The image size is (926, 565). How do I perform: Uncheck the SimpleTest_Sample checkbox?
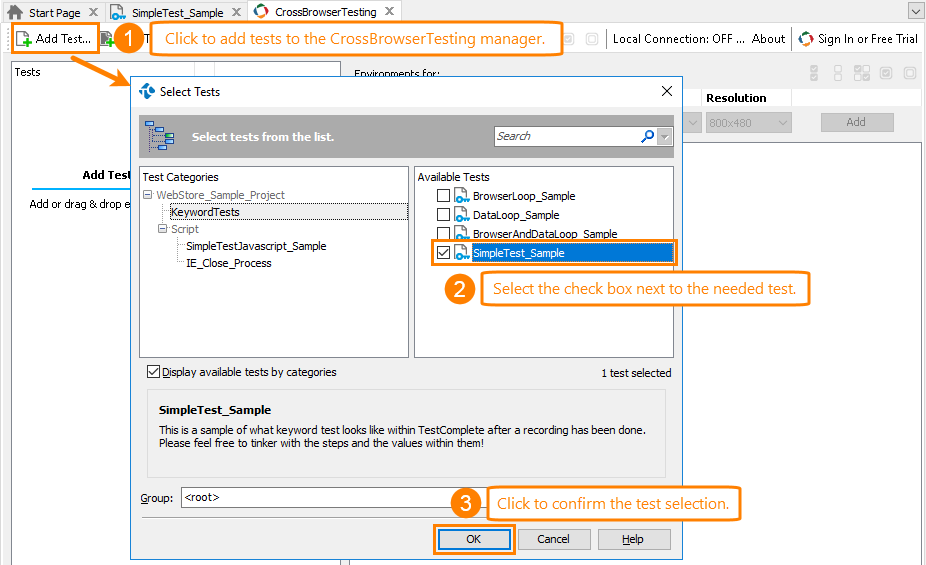click(x=444, y=253)
